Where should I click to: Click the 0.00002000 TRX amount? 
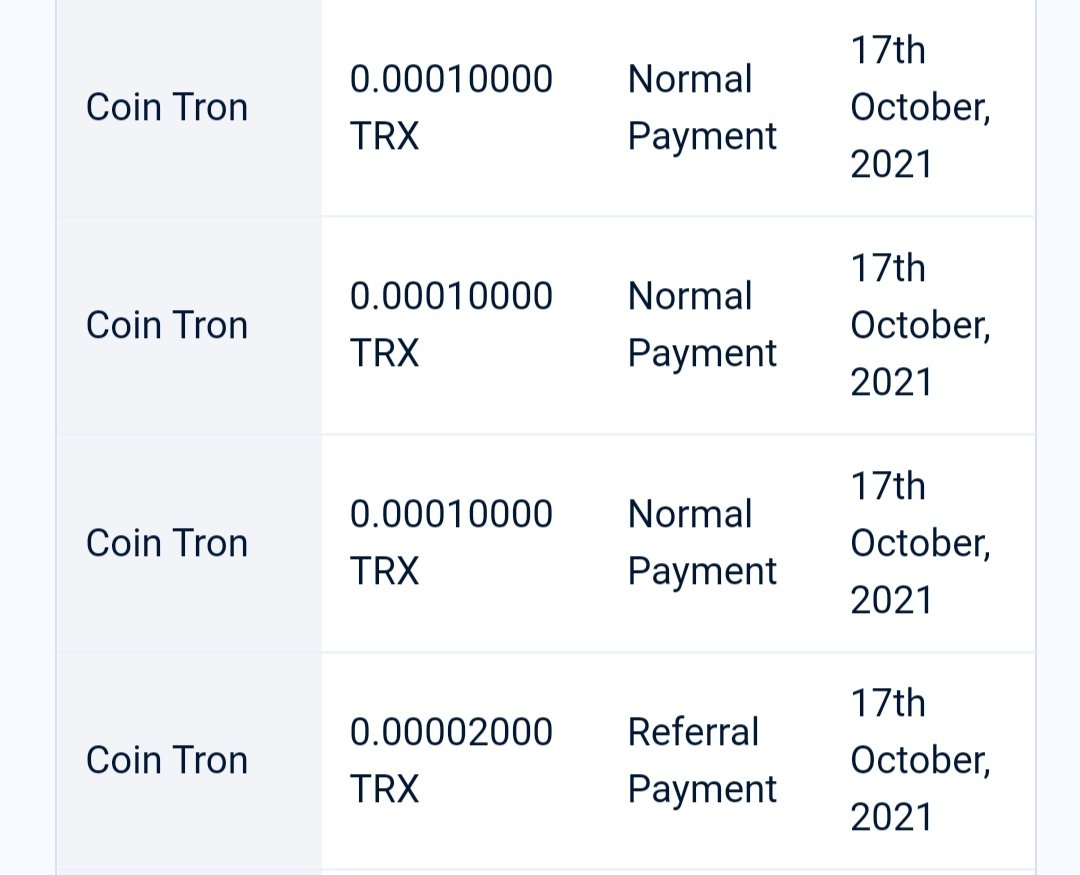click(451, 761)
